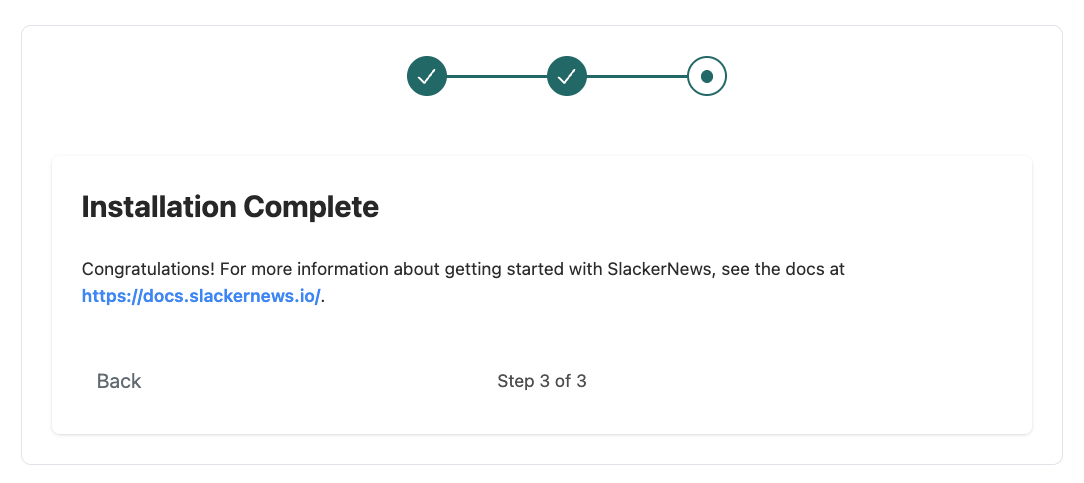
Task: Click the word Complete in the heading
Action: click(311, 207)
